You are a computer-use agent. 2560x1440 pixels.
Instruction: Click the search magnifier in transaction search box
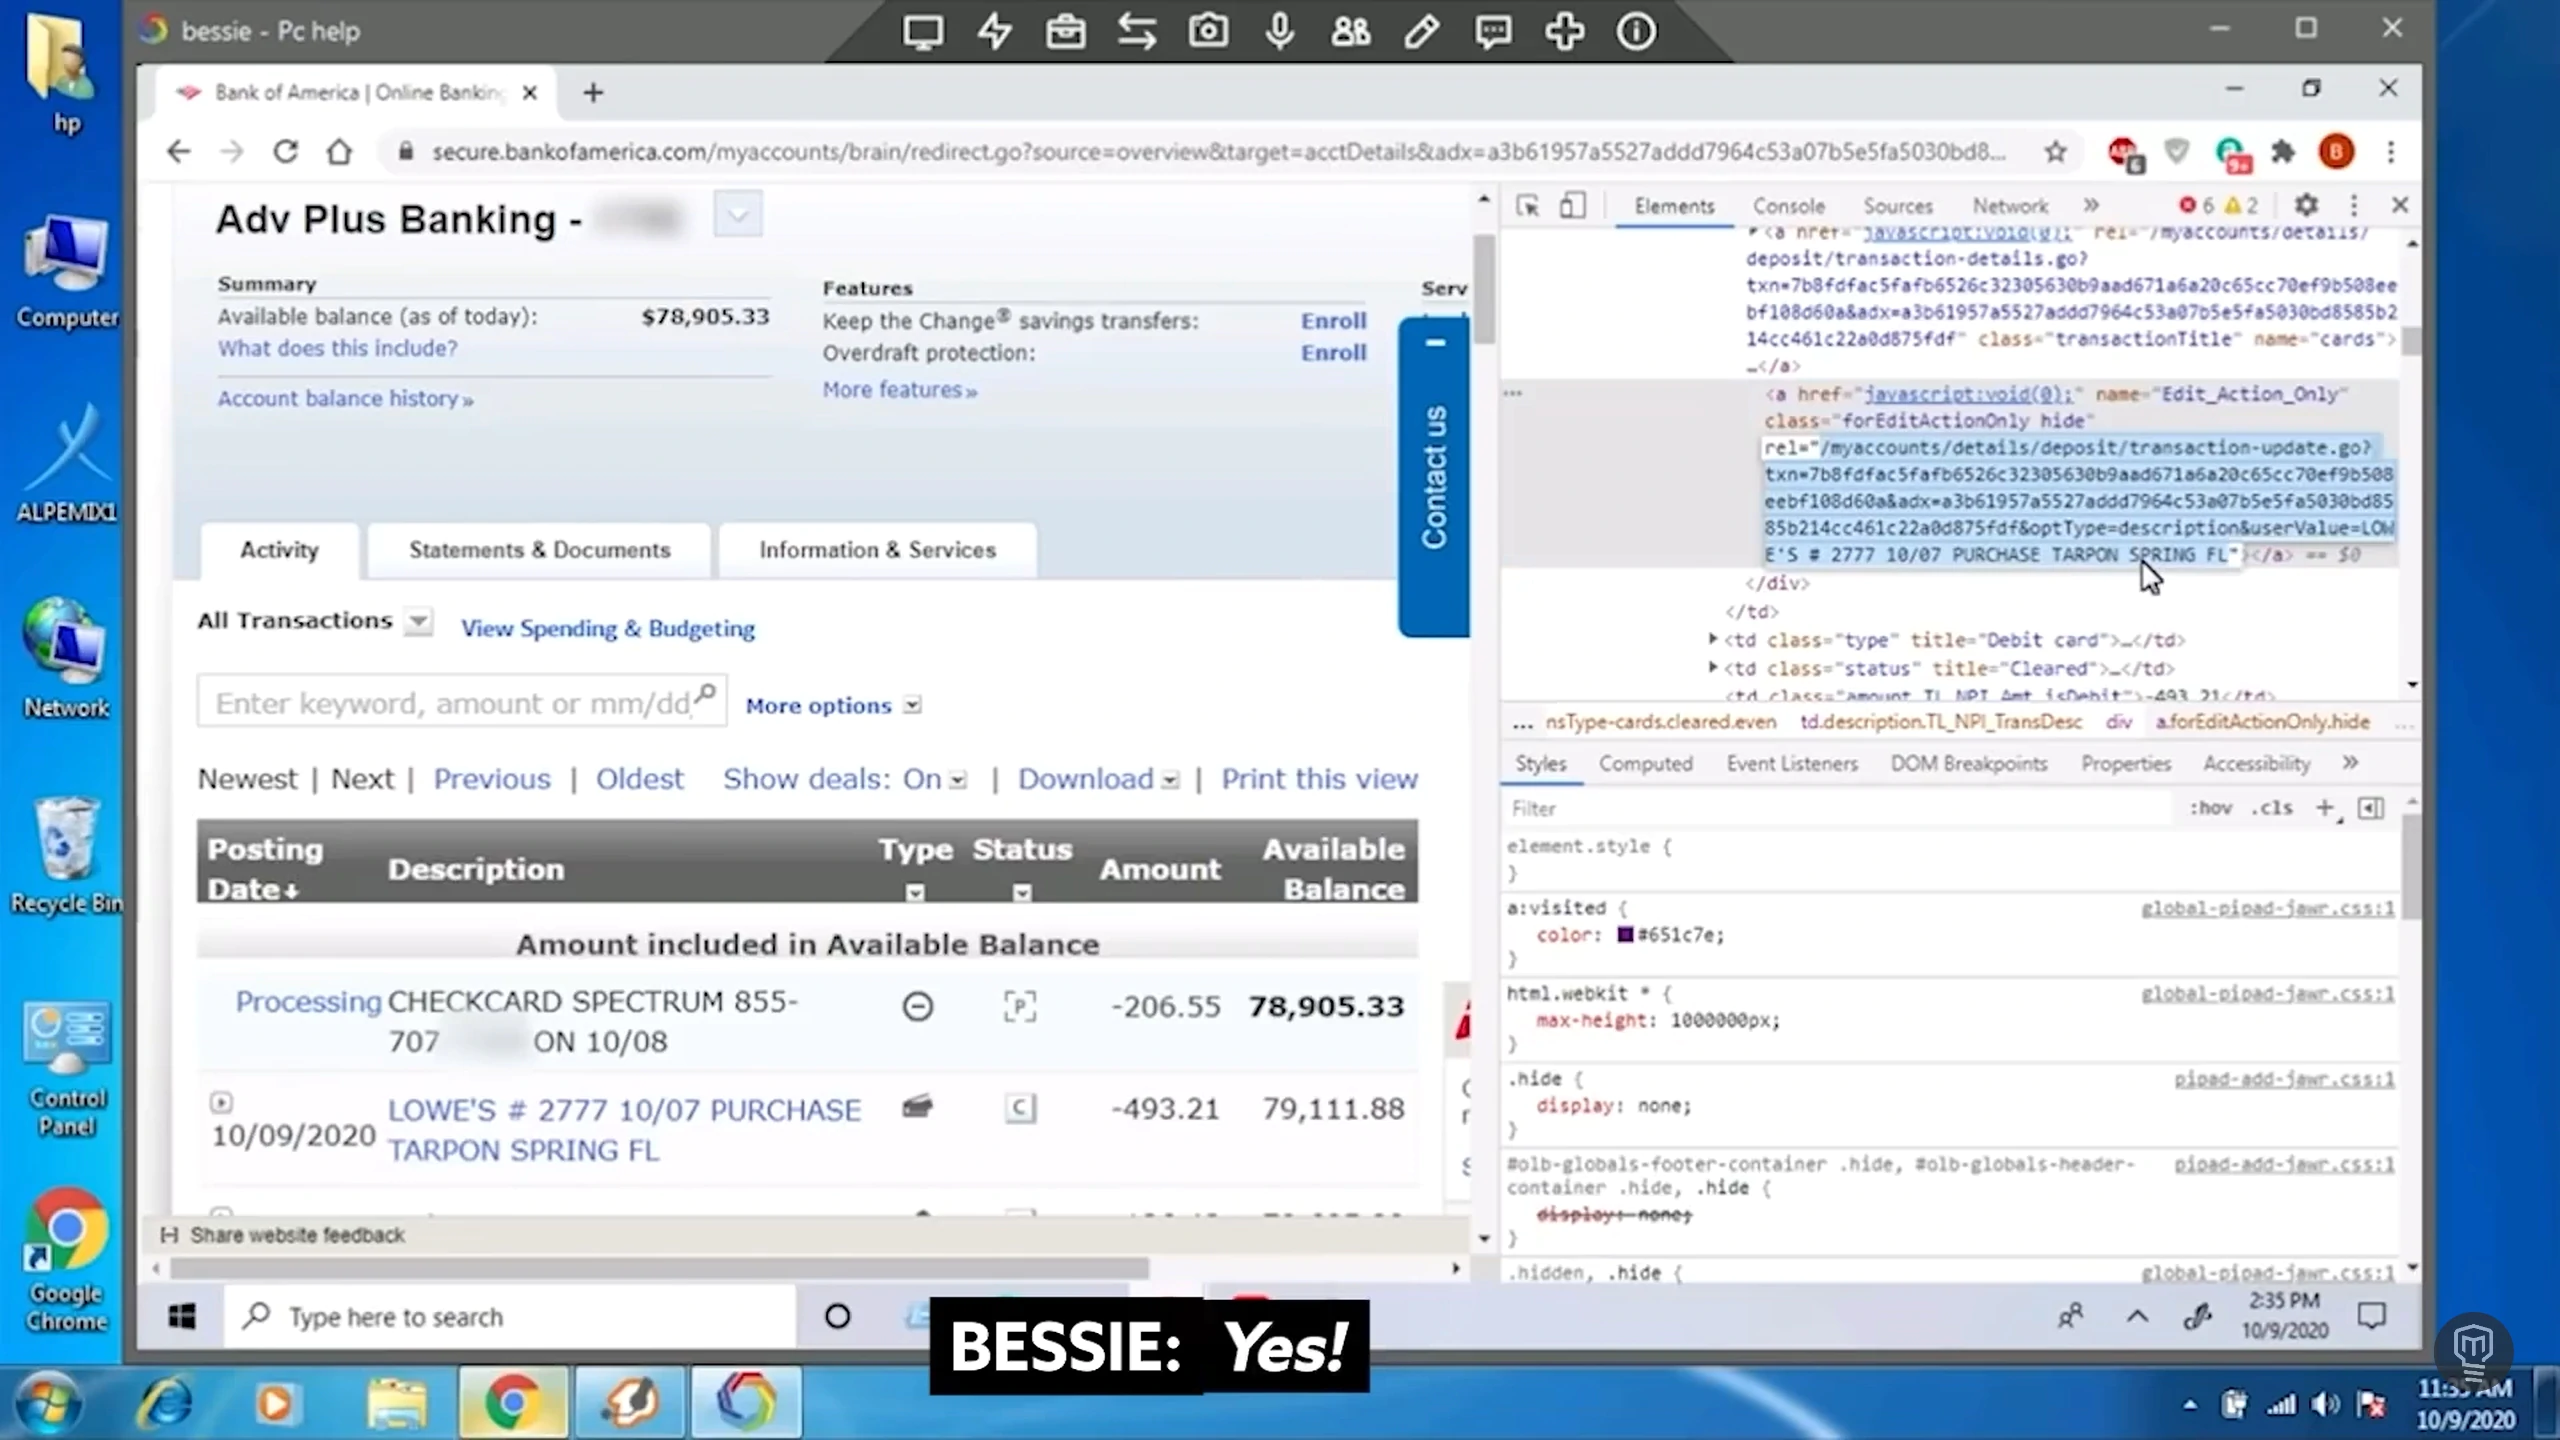[706, 693]
